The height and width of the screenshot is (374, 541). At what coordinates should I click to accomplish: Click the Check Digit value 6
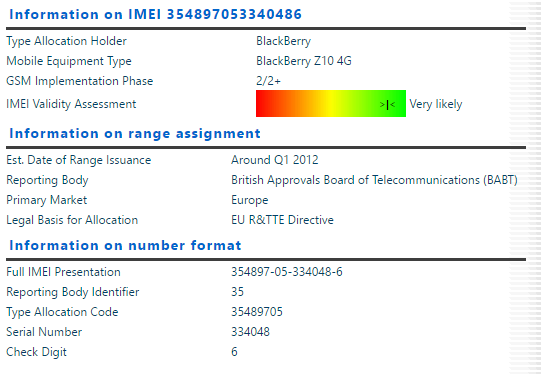(234, 352)
